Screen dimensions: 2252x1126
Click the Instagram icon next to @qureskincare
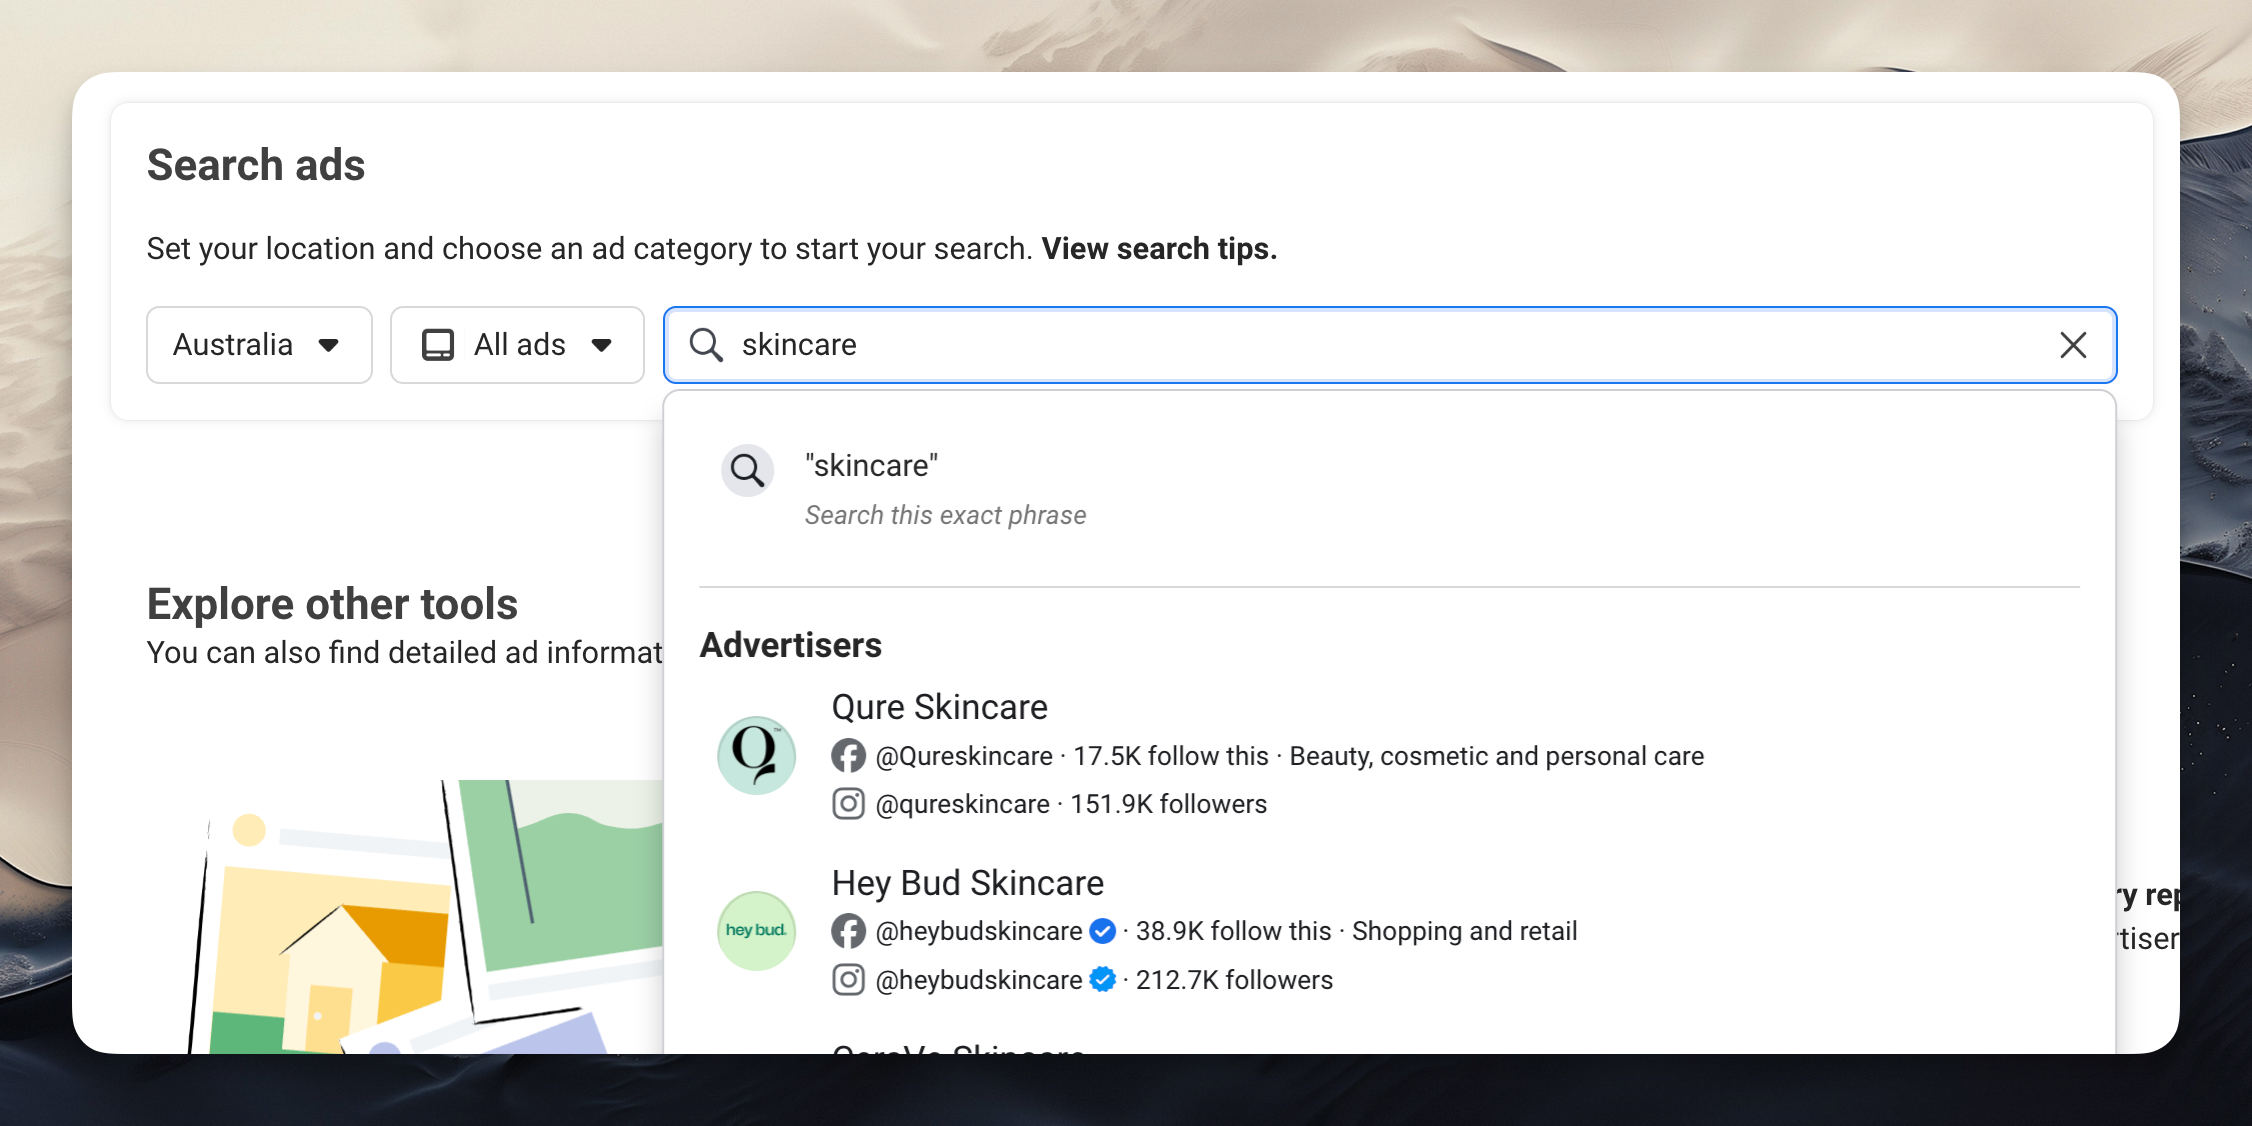(x=848, y=803)
